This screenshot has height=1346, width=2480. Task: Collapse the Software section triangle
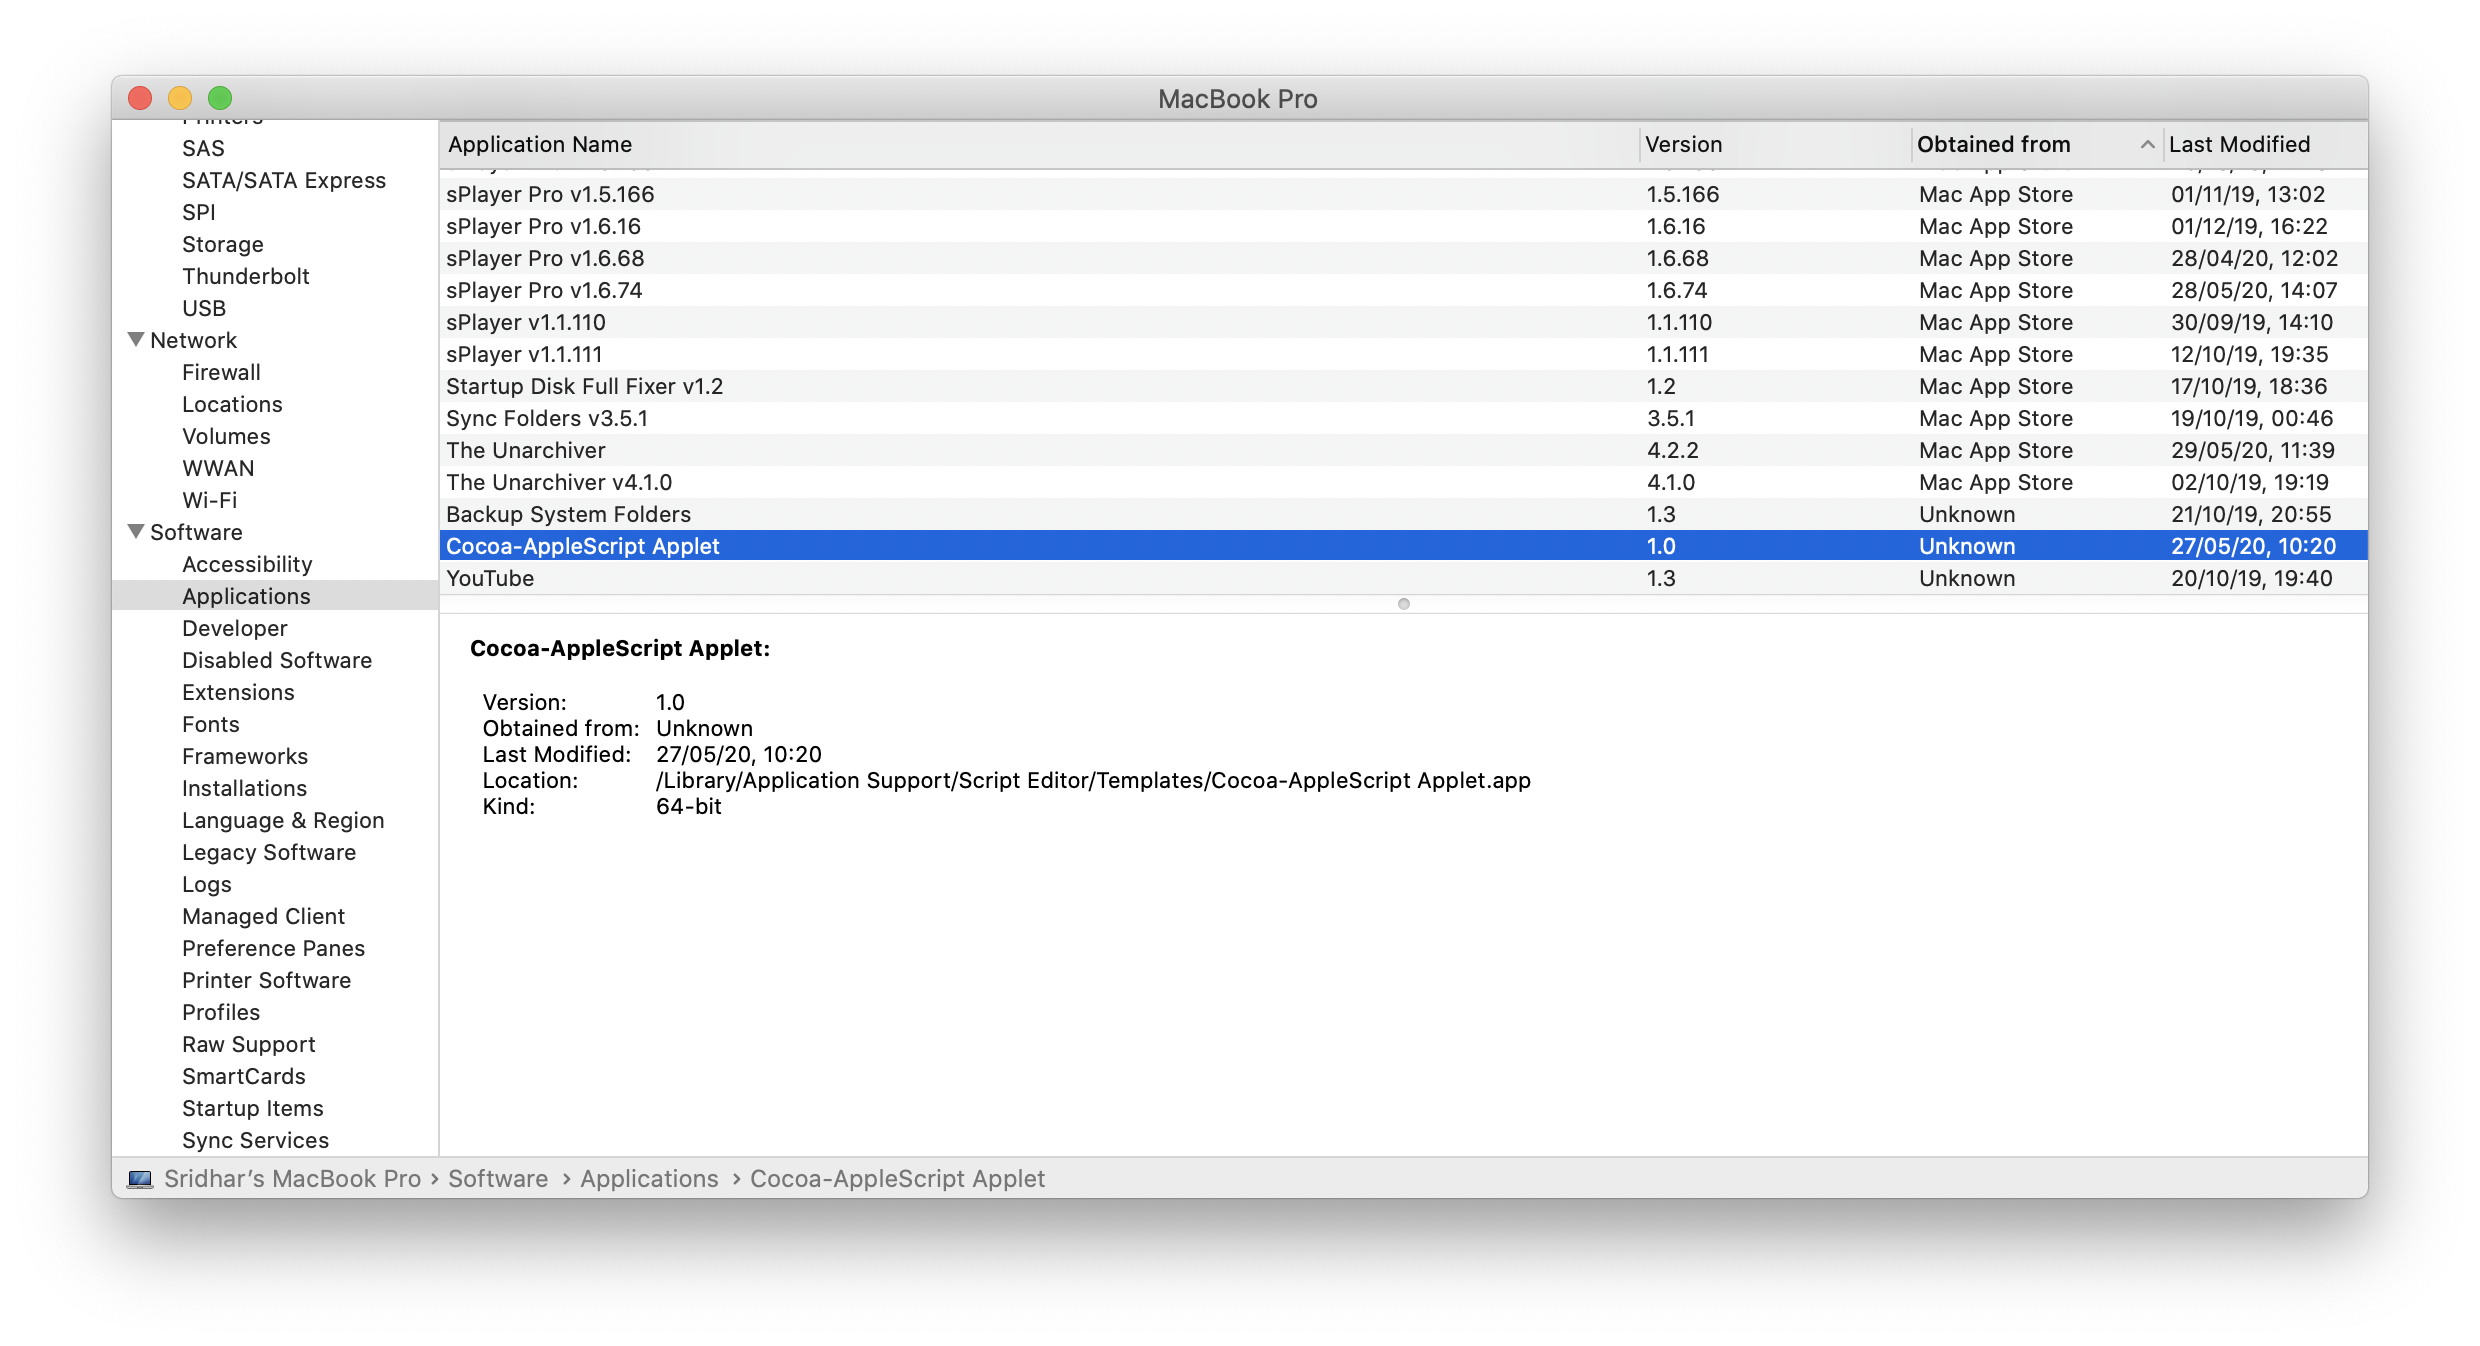pos(137,532)
